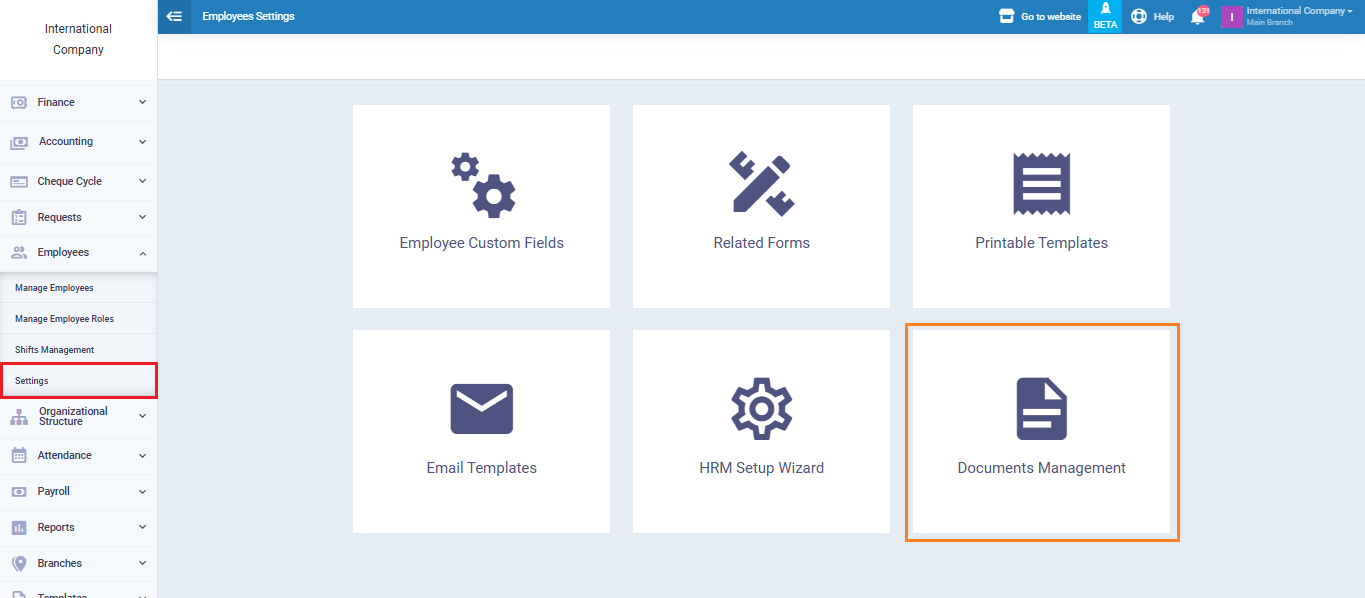Image resolution: width=1365 pixels, height=598 pixels.
Task: Open the Email Templates envelope icon
Action: 481,409
